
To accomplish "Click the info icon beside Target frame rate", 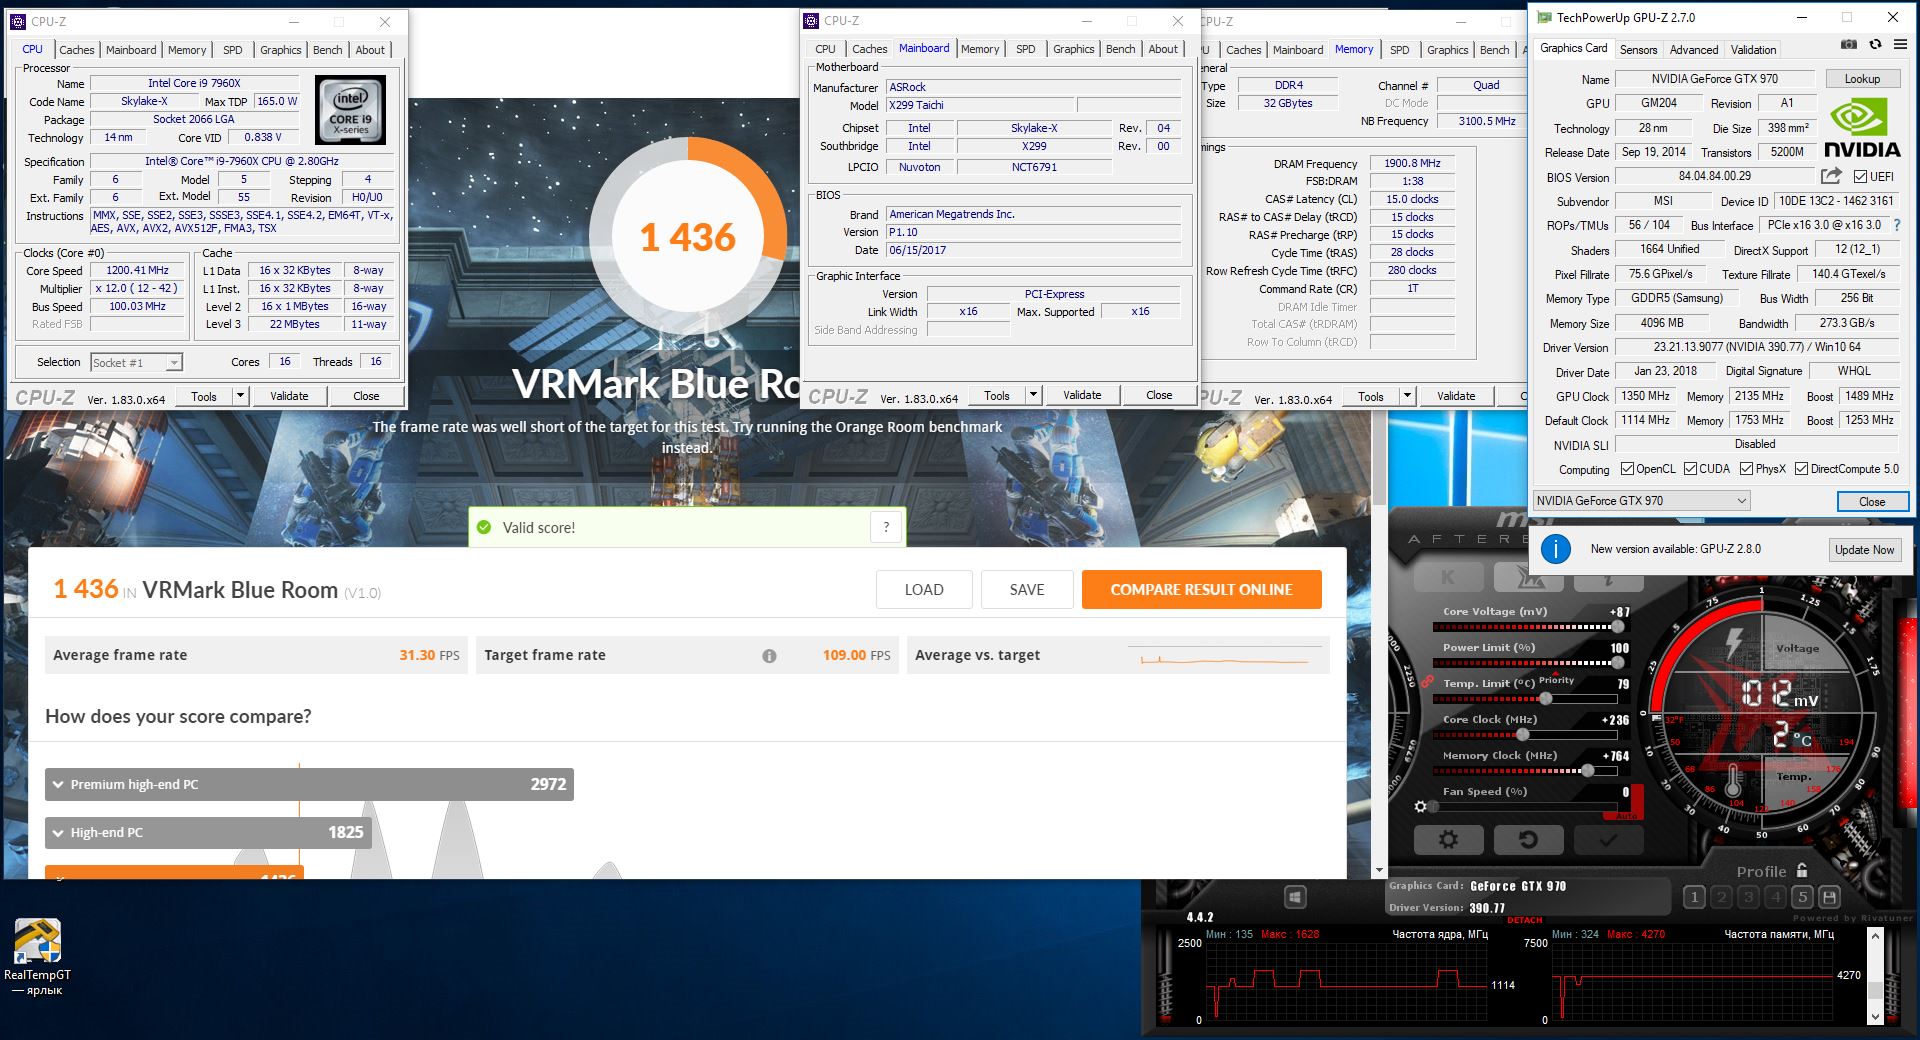I will point(769,656).
